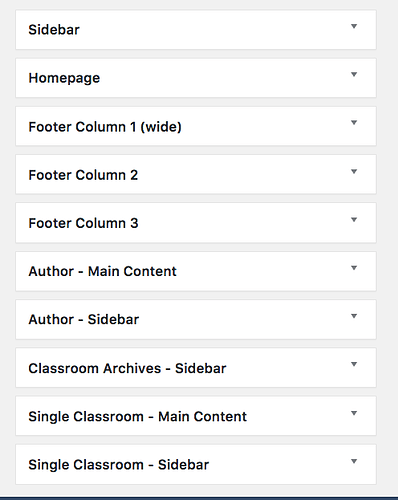Open the Classroom Archives - Sidebar arrow

354,364
